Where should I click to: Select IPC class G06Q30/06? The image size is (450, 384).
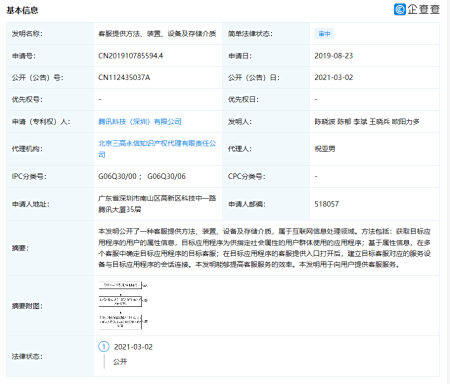[166, 176]
